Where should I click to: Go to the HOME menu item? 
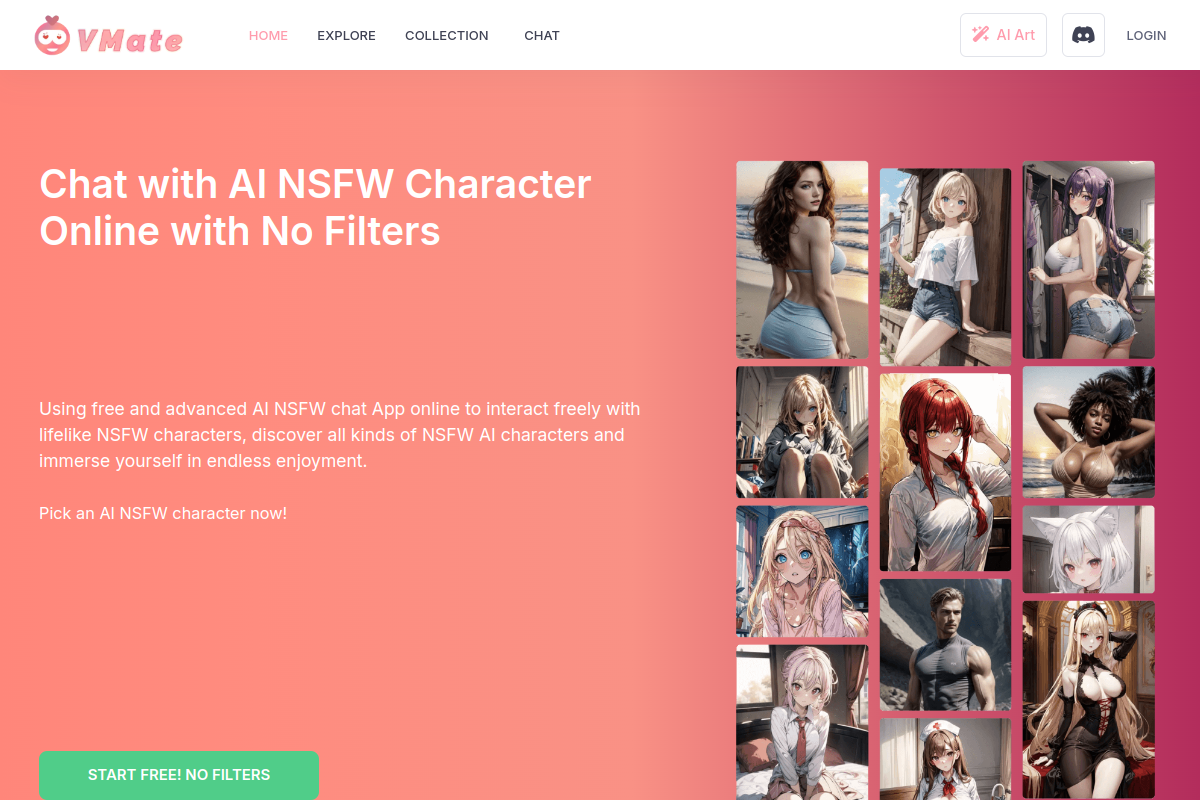coord(268,35)
